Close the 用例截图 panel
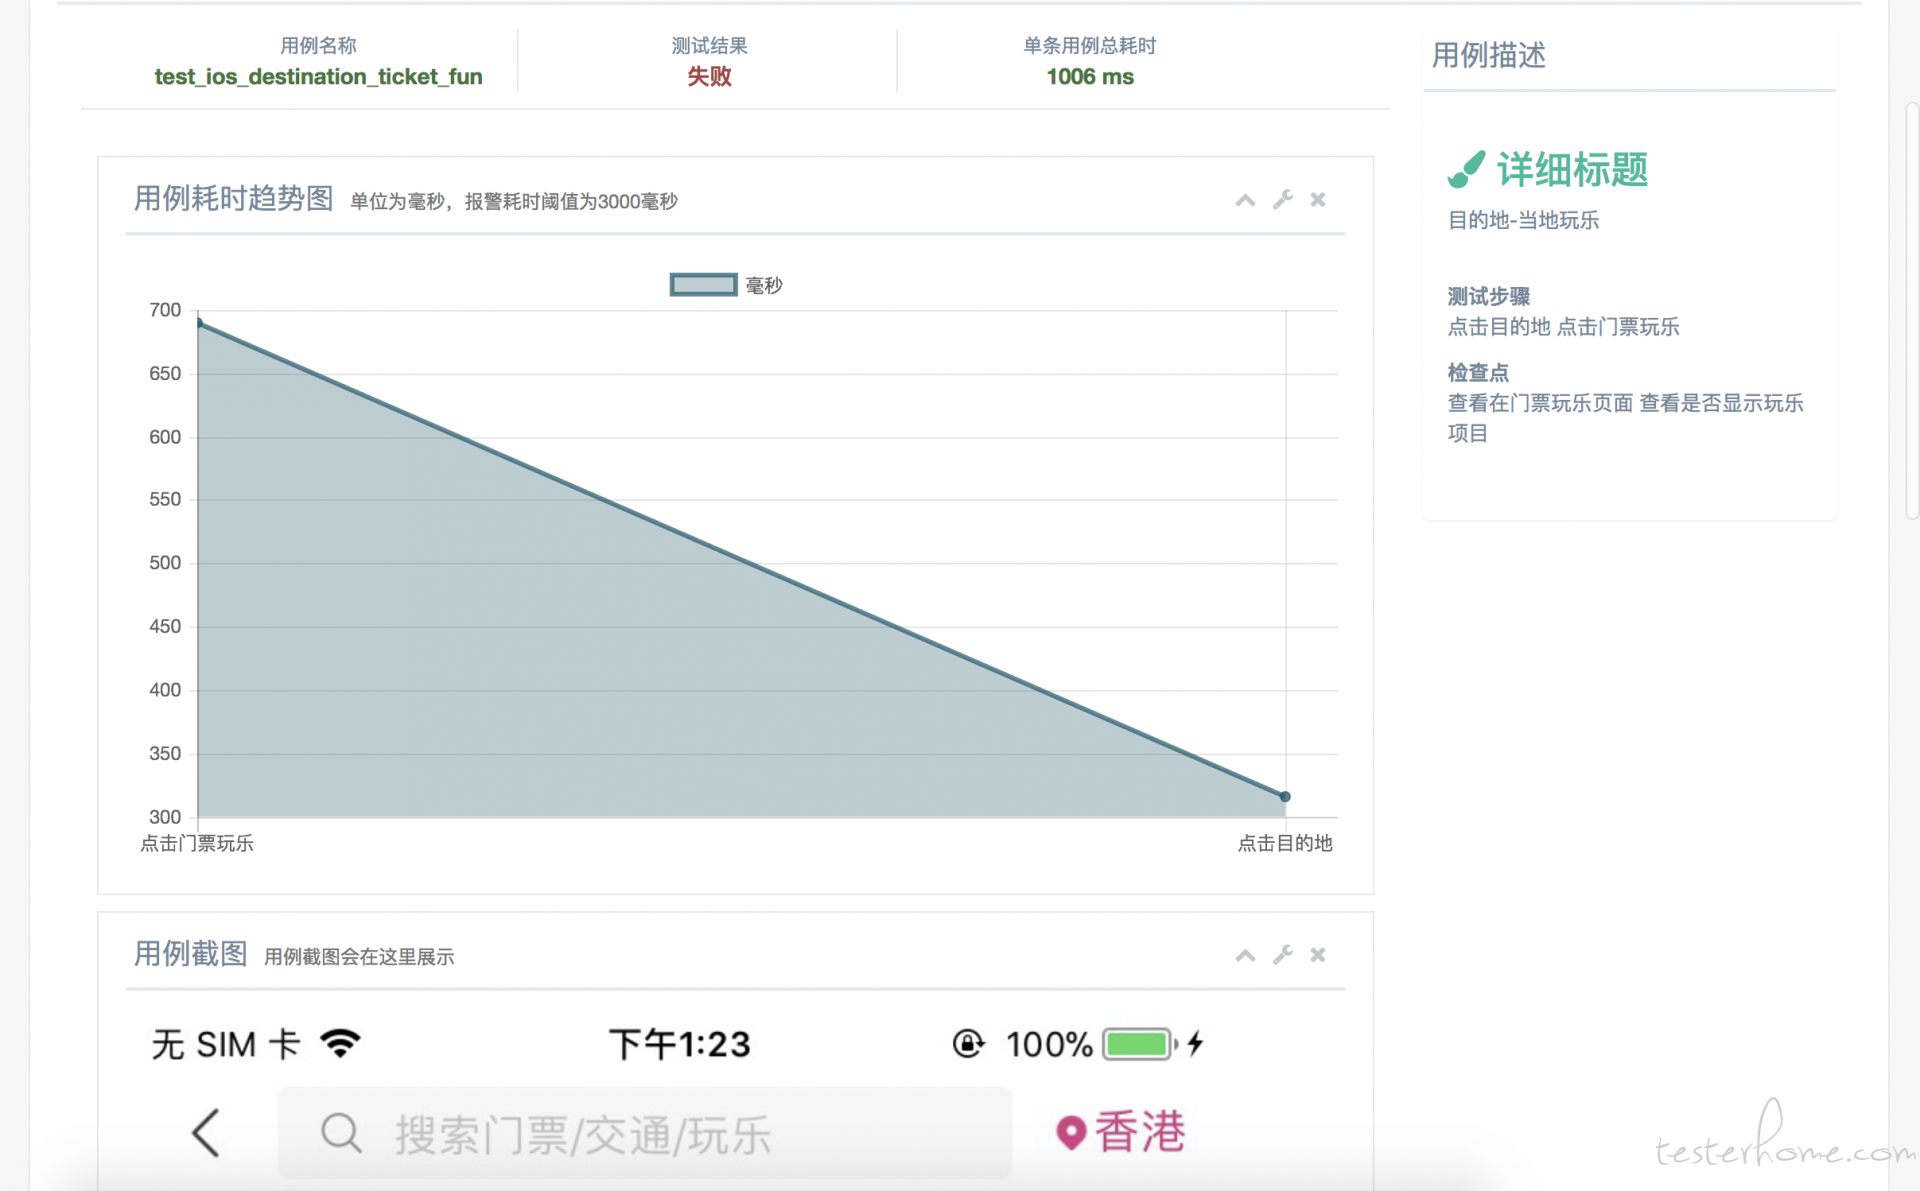Image resolution: width=1920 pixels, height=1191 pixels. [x=1318, y=955]
